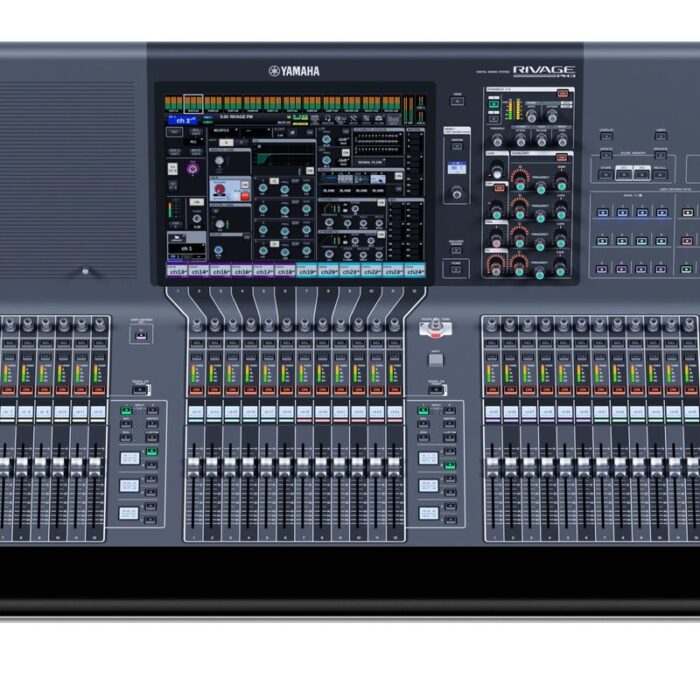Screen dimensions: 700x700
Task: Push the UNDO key above Scene Memory
Action: [661, 136]
